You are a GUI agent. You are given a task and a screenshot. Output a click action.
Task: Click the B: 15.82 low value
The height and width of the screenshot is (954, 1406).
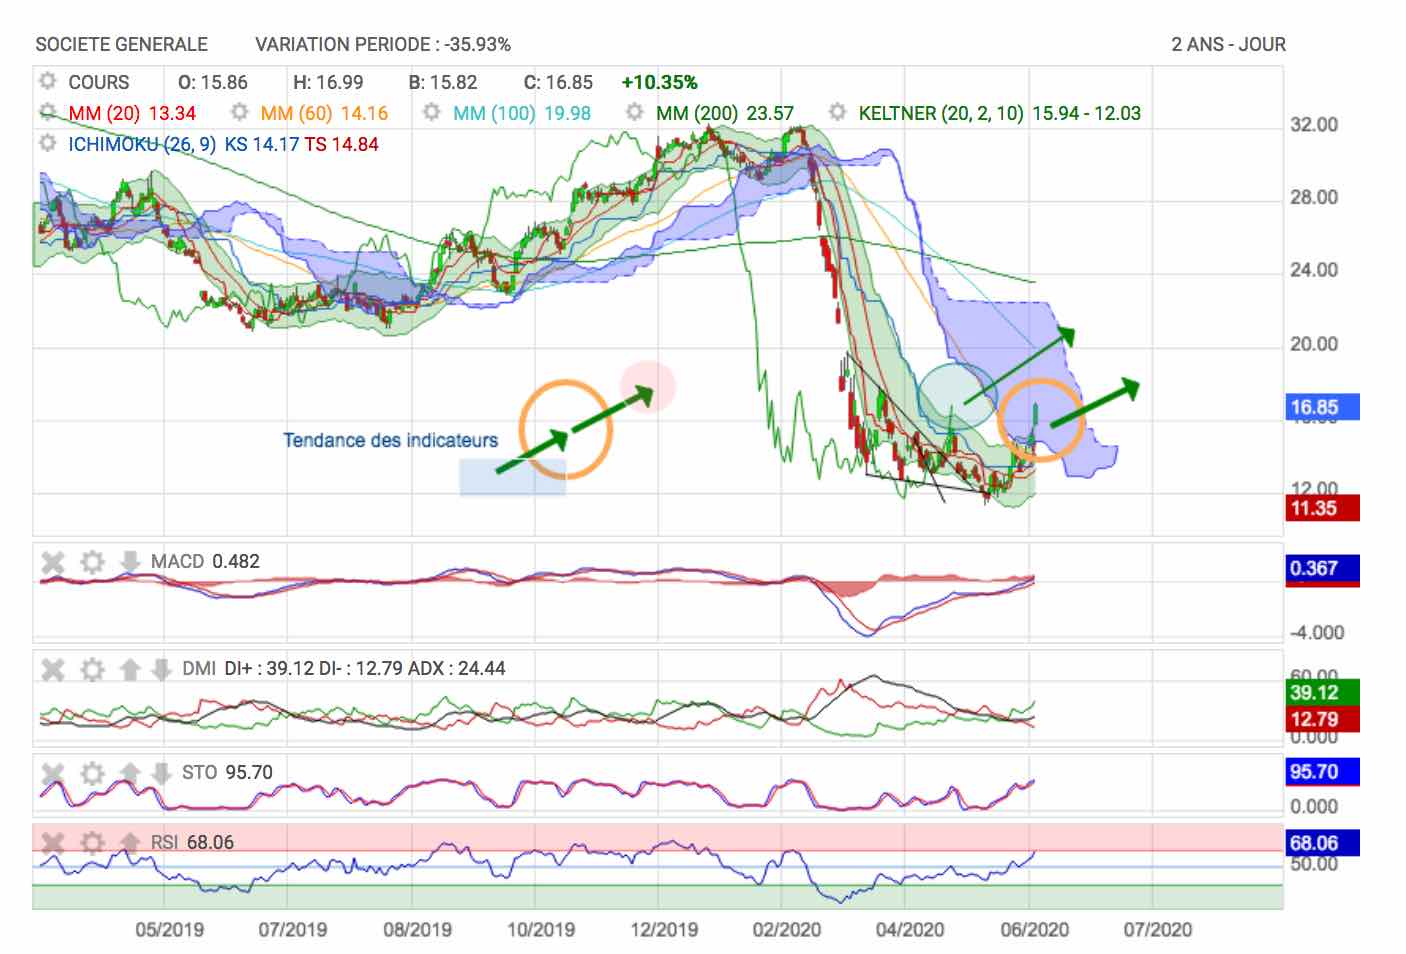(443, 82)
